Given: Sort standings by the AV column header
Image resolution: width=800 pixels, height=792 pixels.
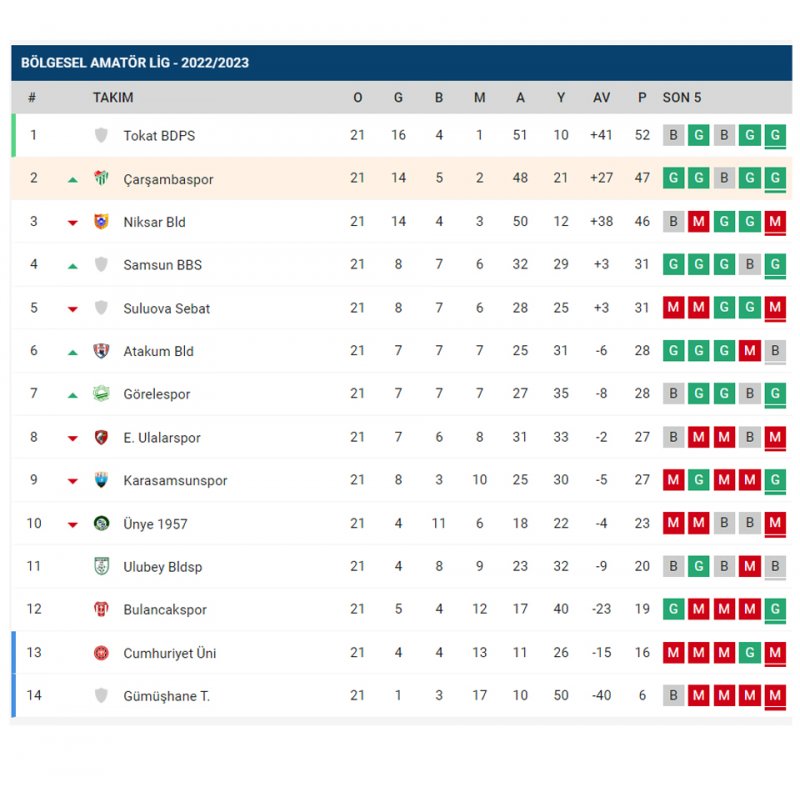Looking at the screenshot, I should 601,98.
